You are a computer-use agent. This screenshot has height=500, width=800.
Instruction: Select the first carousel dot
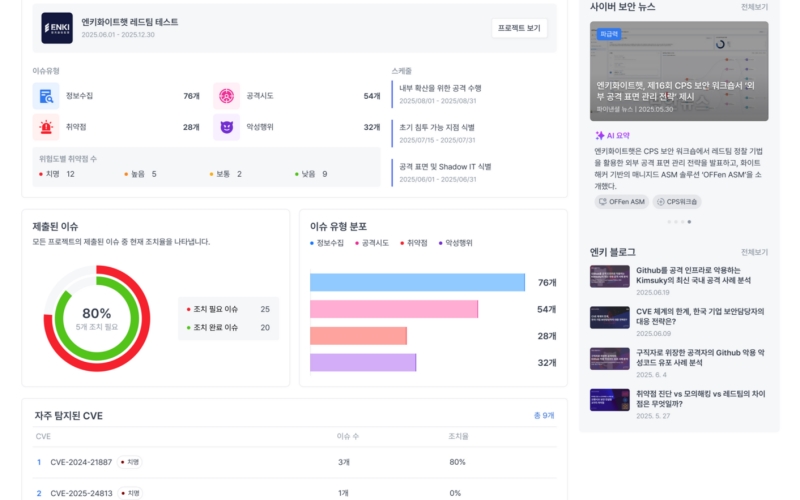tap(669, 222)
